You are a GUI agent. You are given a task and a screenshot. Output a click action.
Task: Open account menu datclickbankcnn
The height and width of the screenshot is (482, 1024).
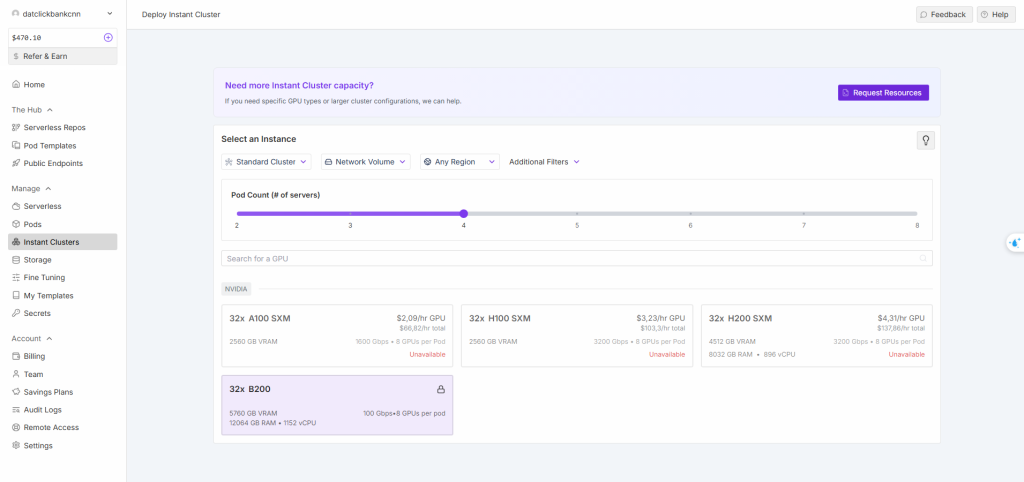61,14
